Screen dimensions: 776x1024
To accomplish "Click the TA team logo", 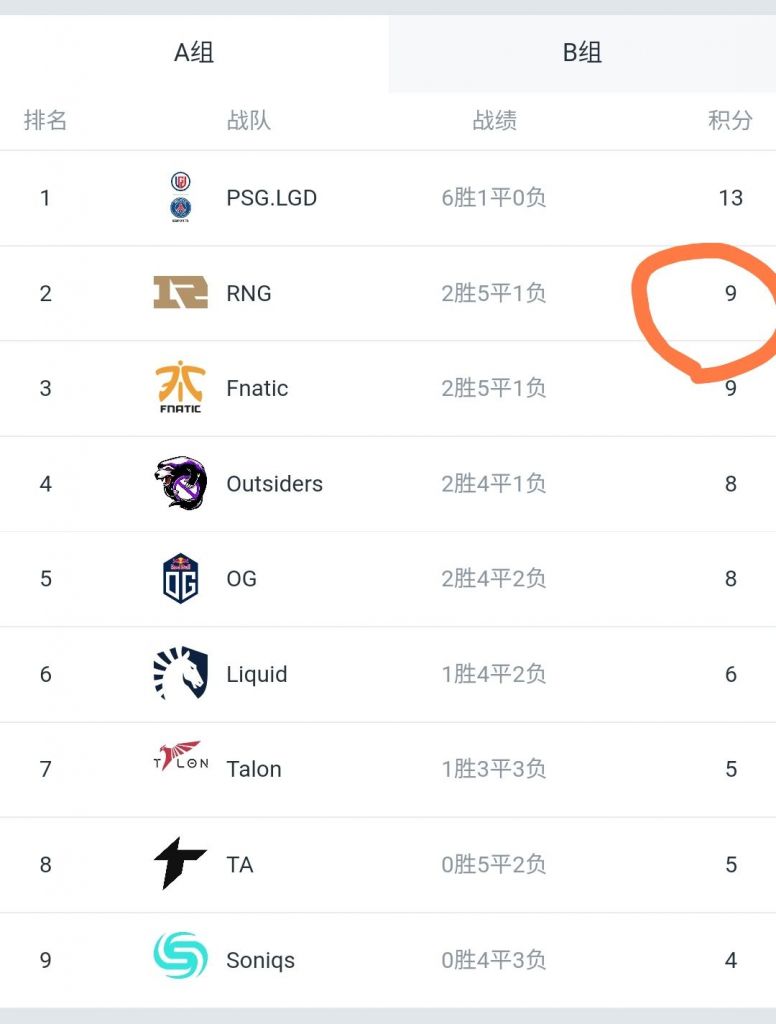I will 180,864.
